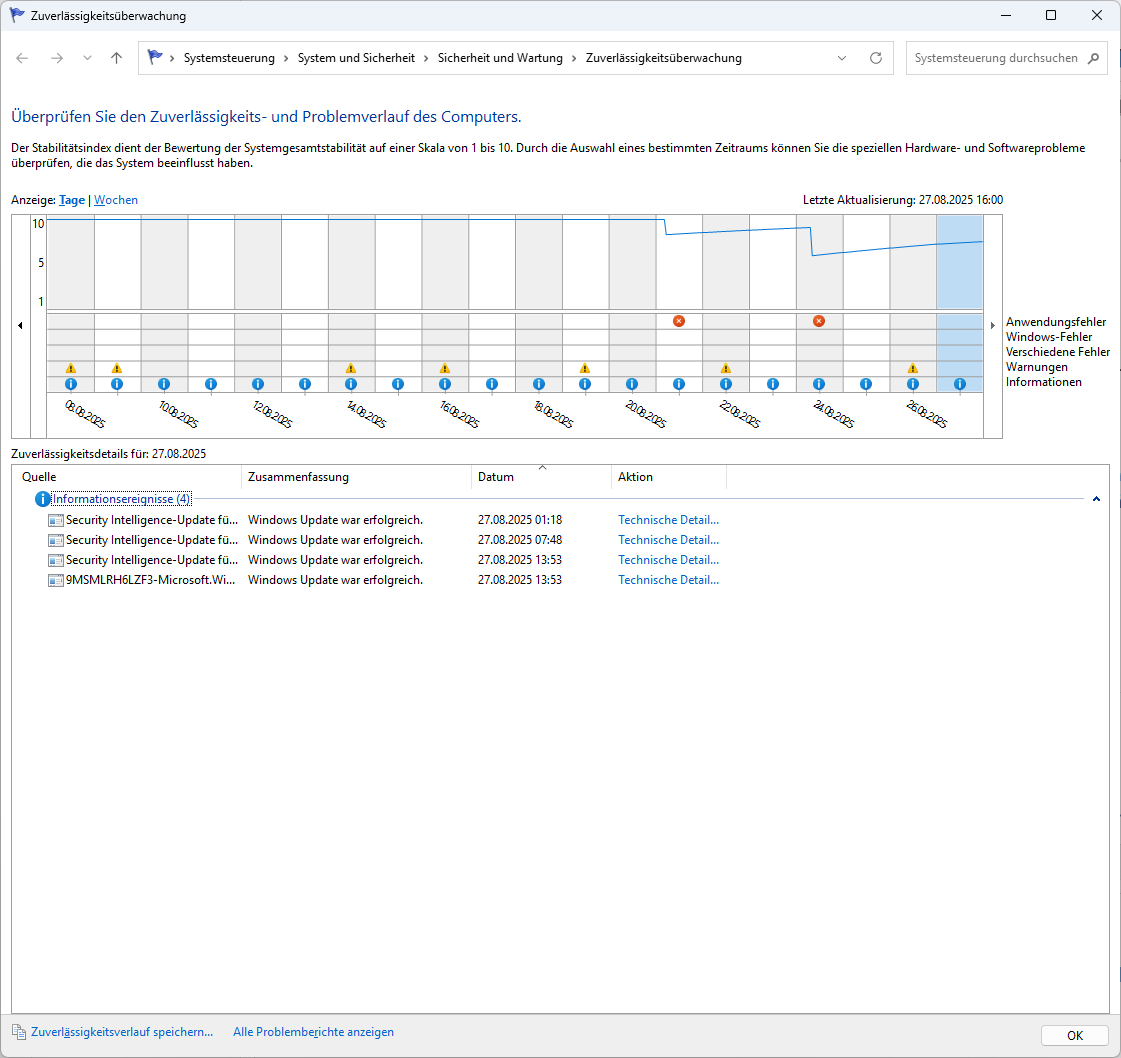This screenshot has width=1121, height=1058.
Task: Click the row icon of the 9MSMLRH6LZF3-Microsoft.Wi... entry
Action: 56,580
